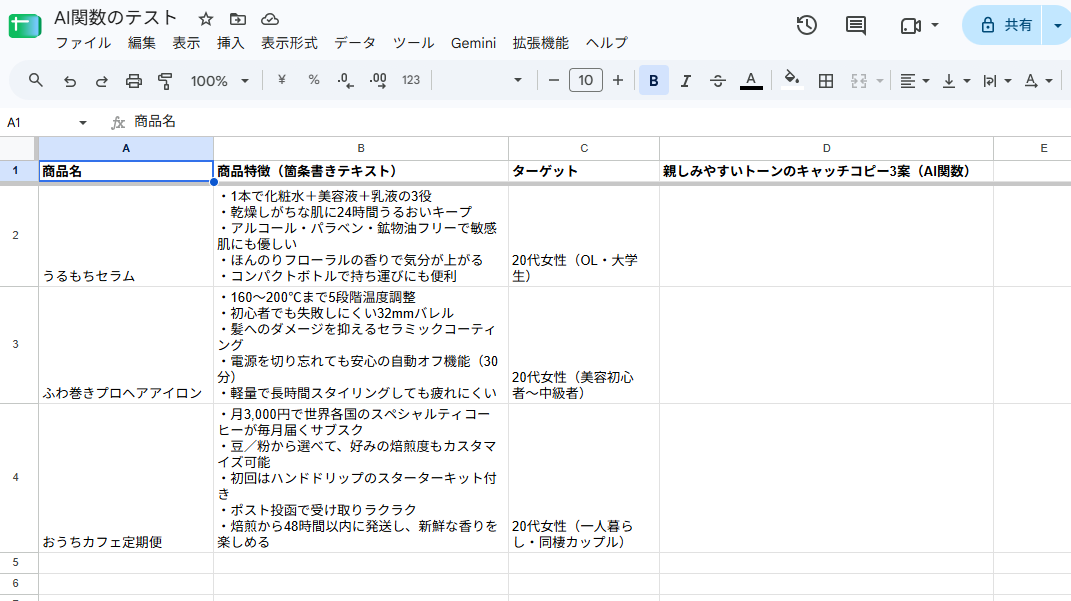Open the borders menu
The height and width of the screenshot is (601, 1071).
(x=826, y=81)
